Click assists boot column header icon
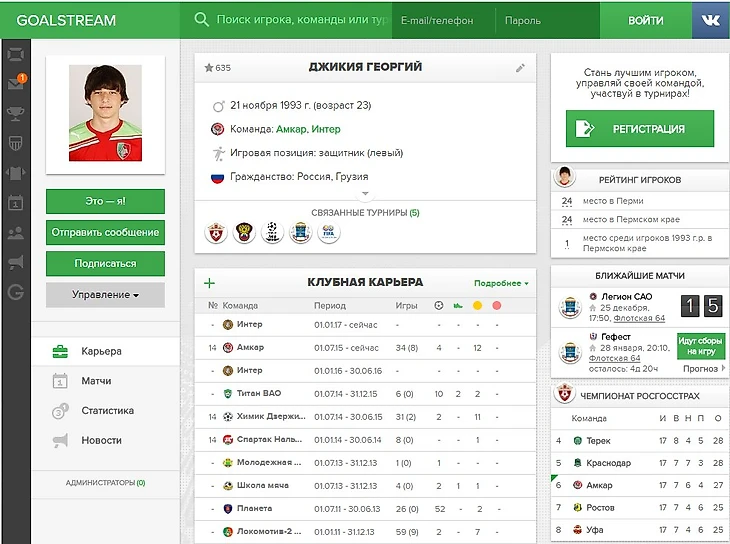The height and width of the screenshot is (544, 730). pos(458,306)
